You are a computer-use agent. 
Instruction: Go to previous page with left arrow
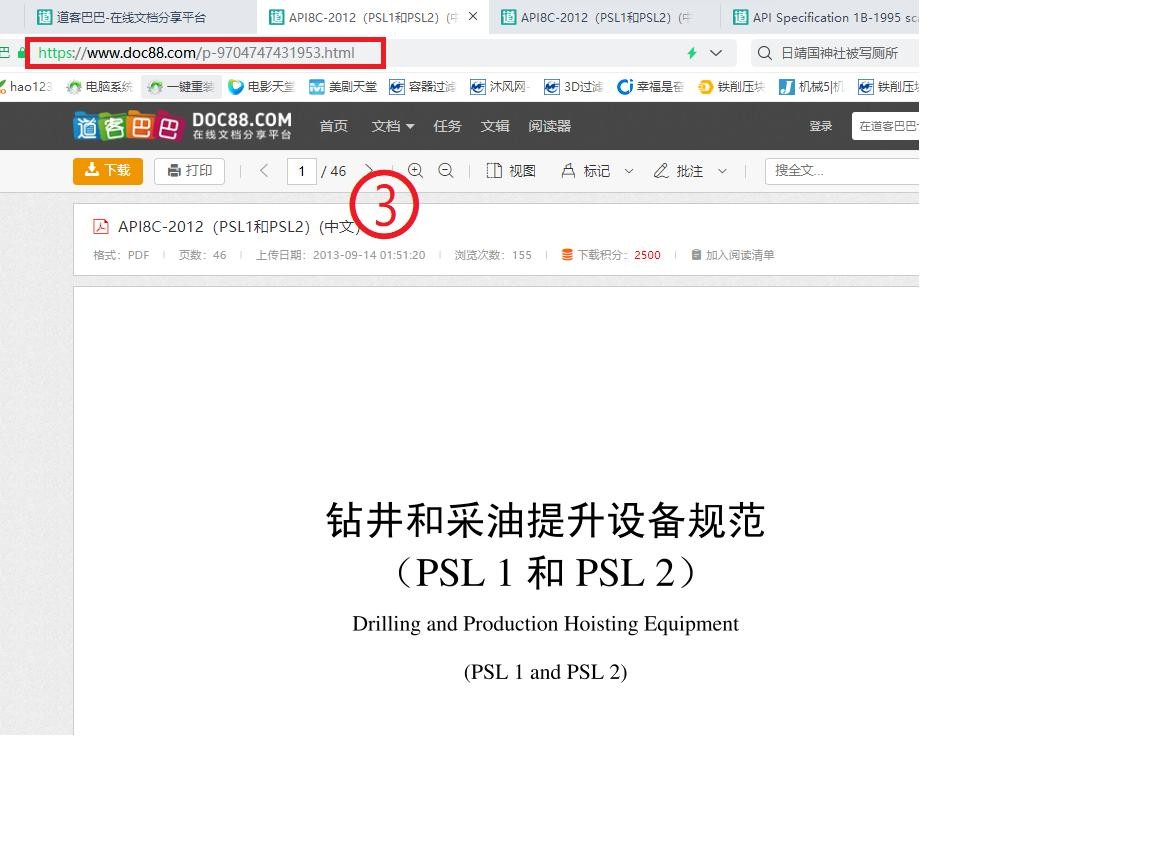264,171
